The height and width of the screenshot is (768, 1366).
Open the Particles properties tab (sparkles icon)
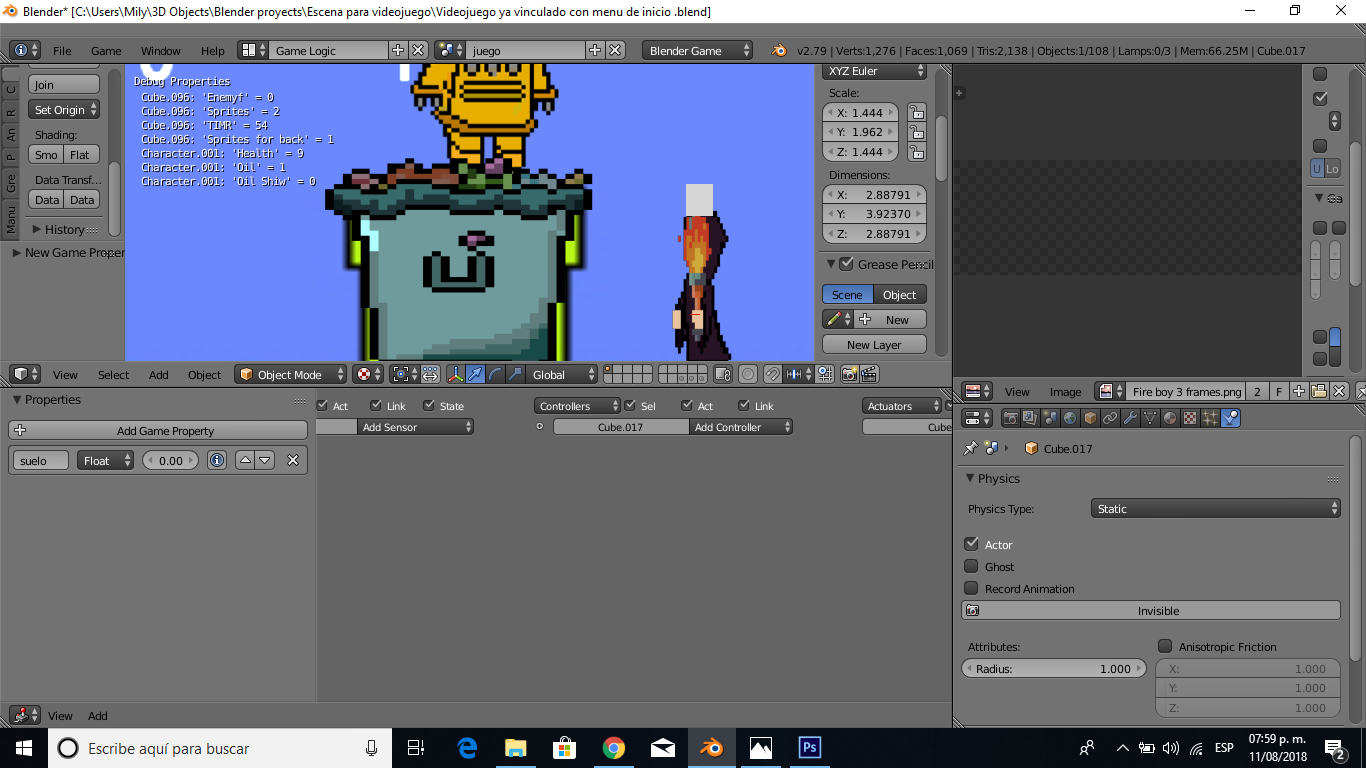click(1210, 418)
